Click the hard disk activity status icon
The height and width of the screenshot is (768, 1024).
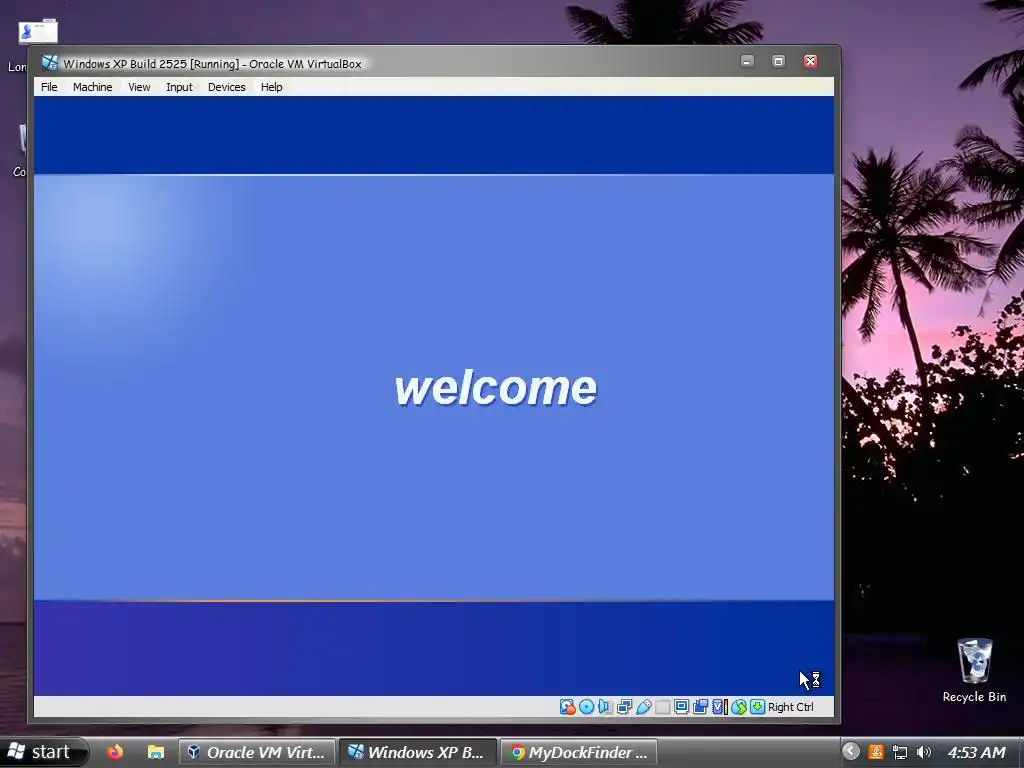[568, 707]
